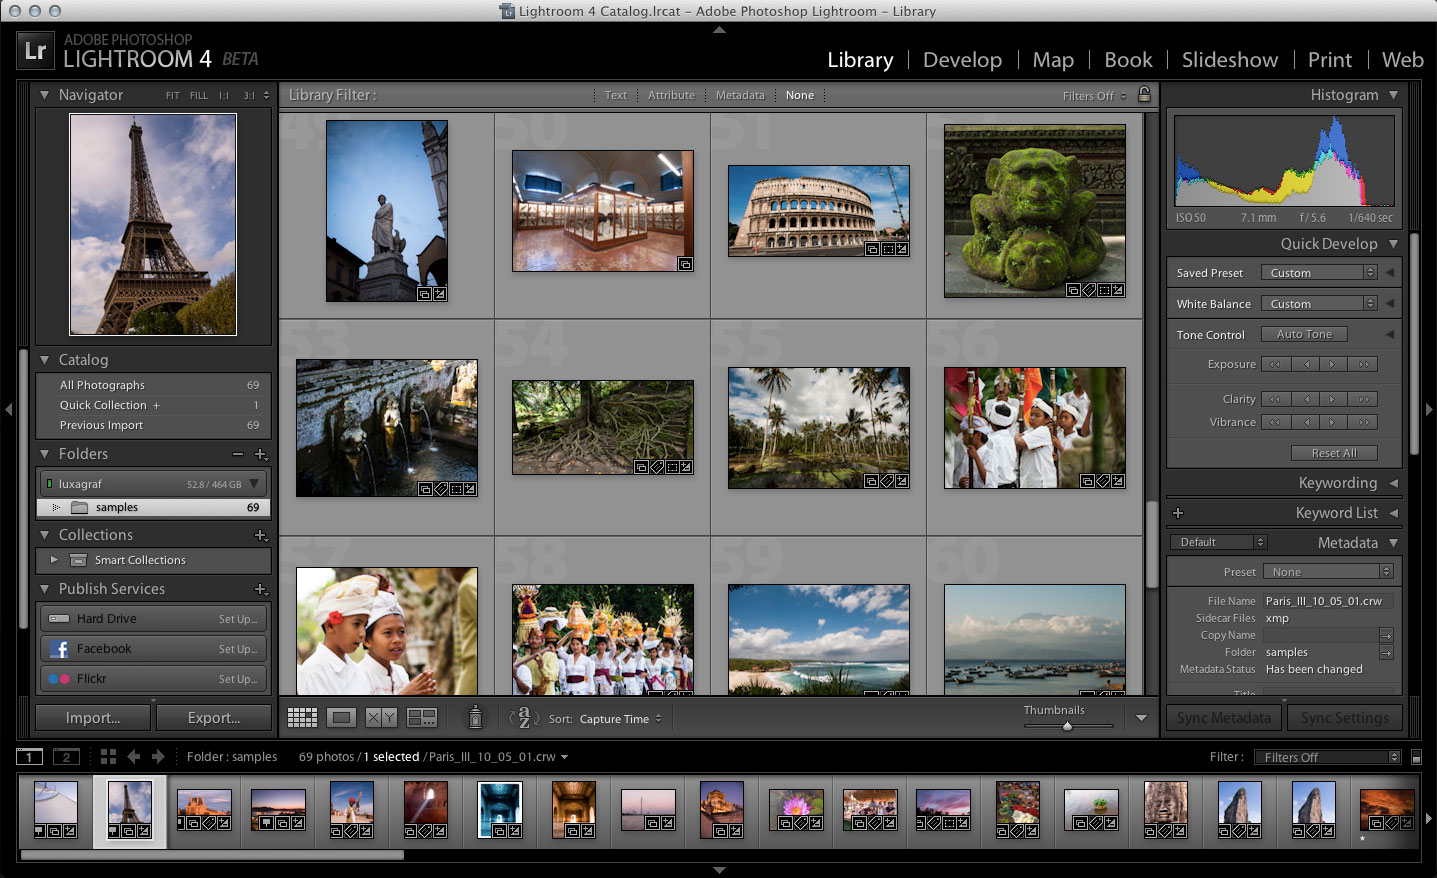The image size is (1437, 878).
Task: Toggle second monitor window button 2
Action: coord(66,757)
